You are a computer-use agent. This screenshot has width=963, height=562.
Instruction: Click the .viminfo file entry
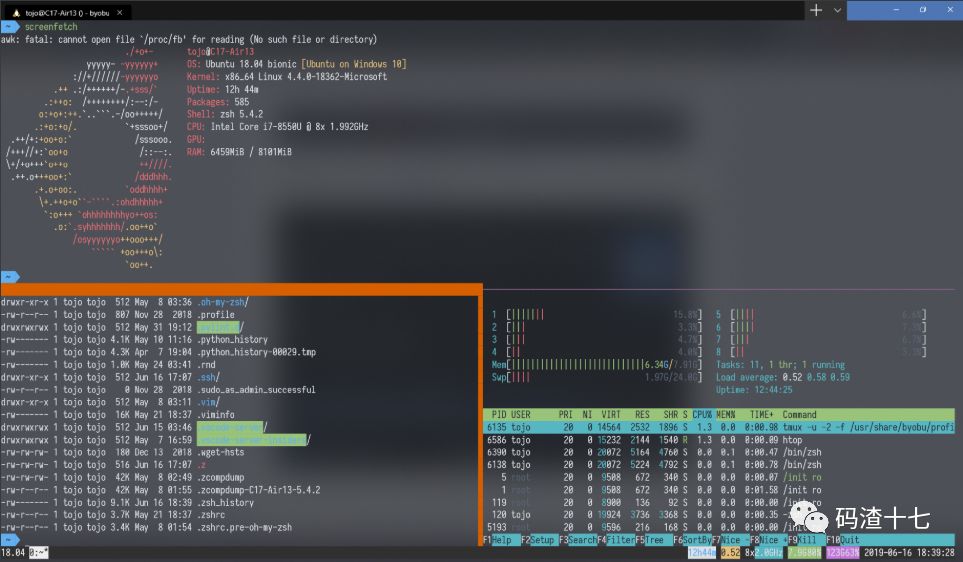[x=216, y=415]
